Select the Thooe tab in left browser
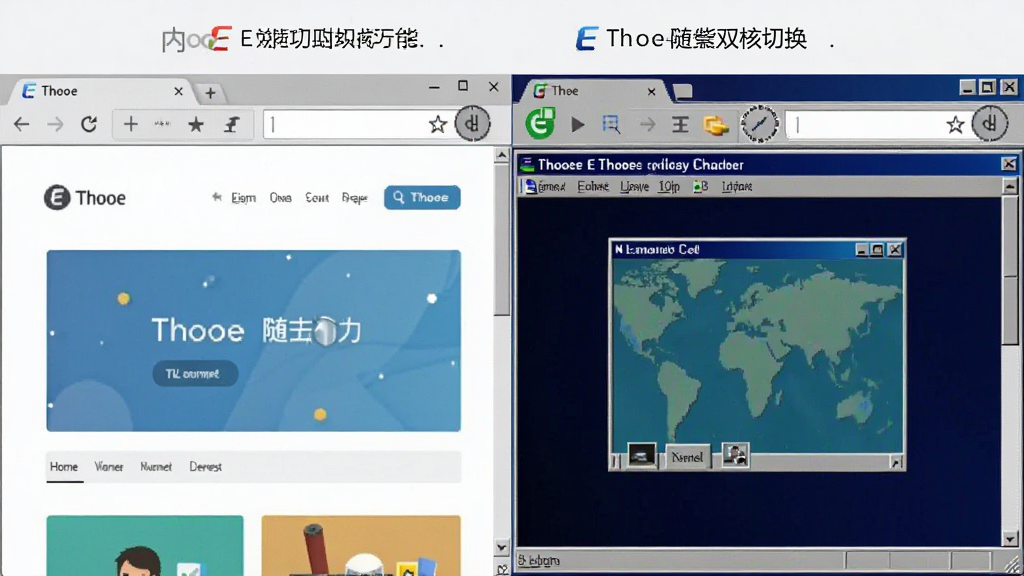This screenshot has height=576, width=1024. (98, 91)
